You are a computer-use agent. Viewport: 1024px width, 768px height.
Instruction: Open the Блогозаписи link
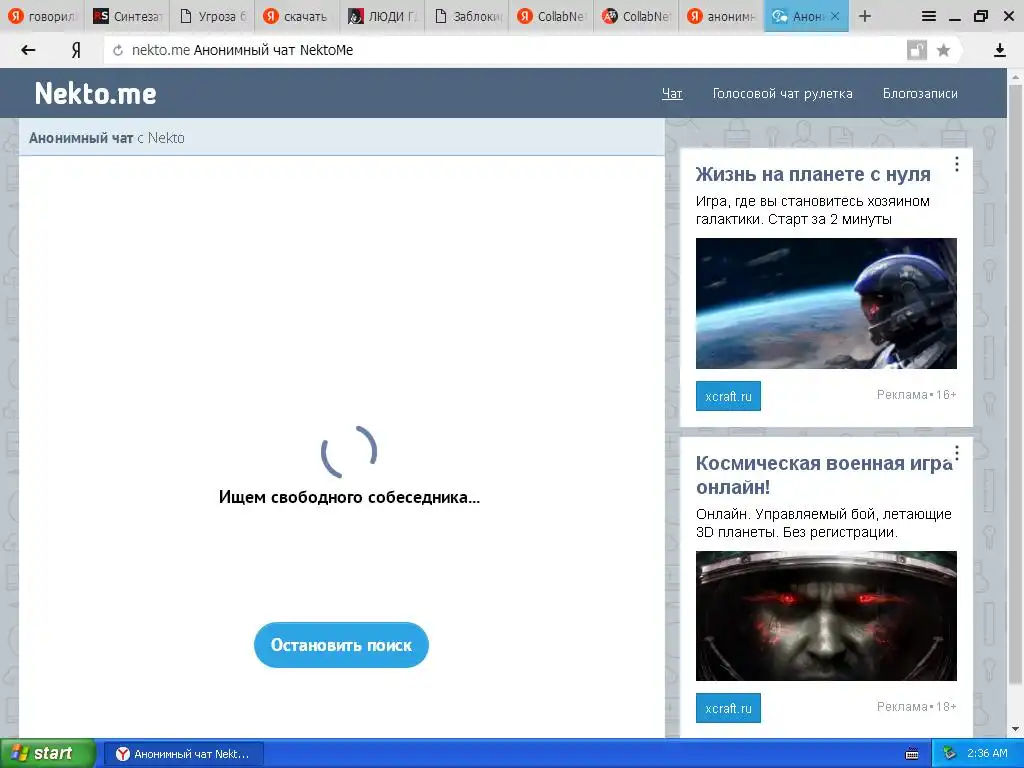coord(920,93)
